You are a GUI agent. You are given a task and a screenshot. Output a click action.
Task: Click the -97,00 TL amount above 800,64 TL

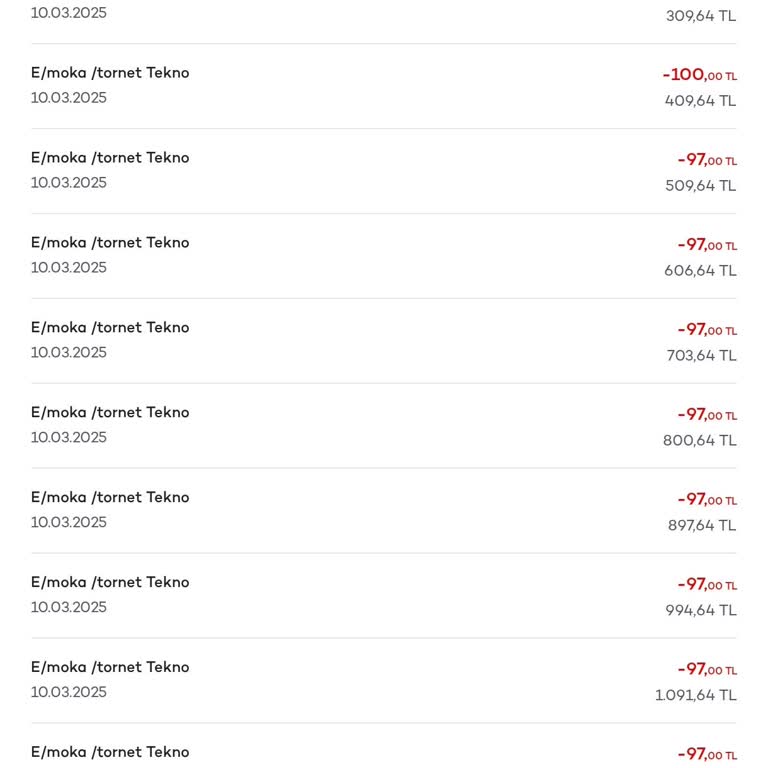click(x=706, y=415)
